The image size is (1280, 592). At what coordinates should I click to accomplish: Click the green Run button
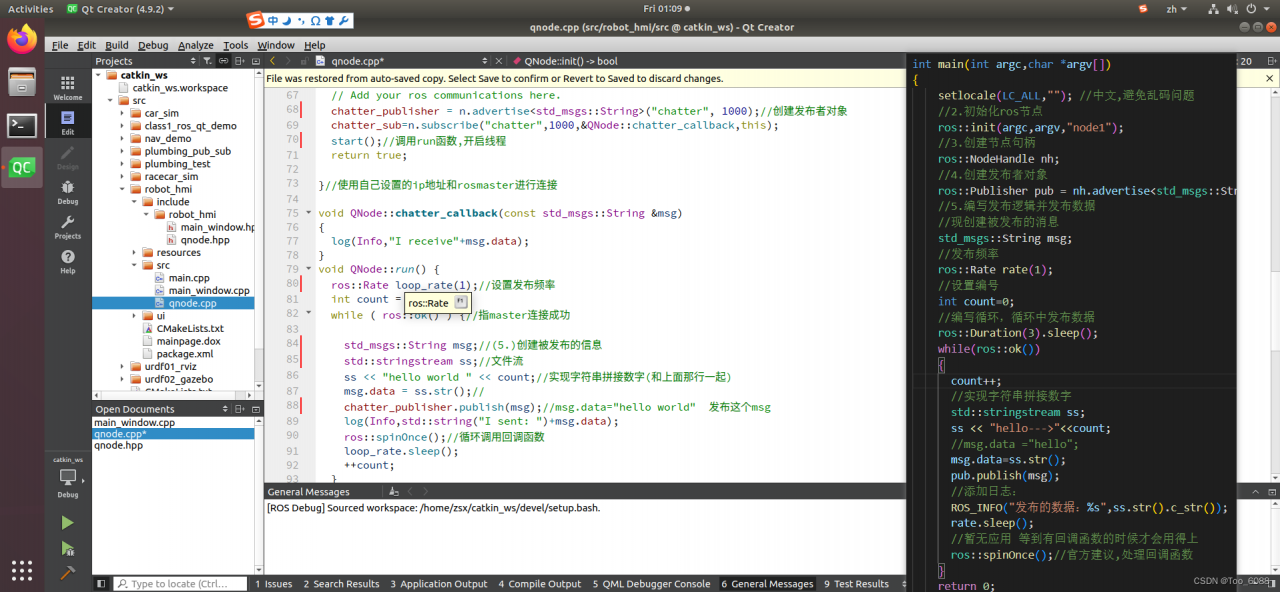pyautogui.click(x=67, y=523)
